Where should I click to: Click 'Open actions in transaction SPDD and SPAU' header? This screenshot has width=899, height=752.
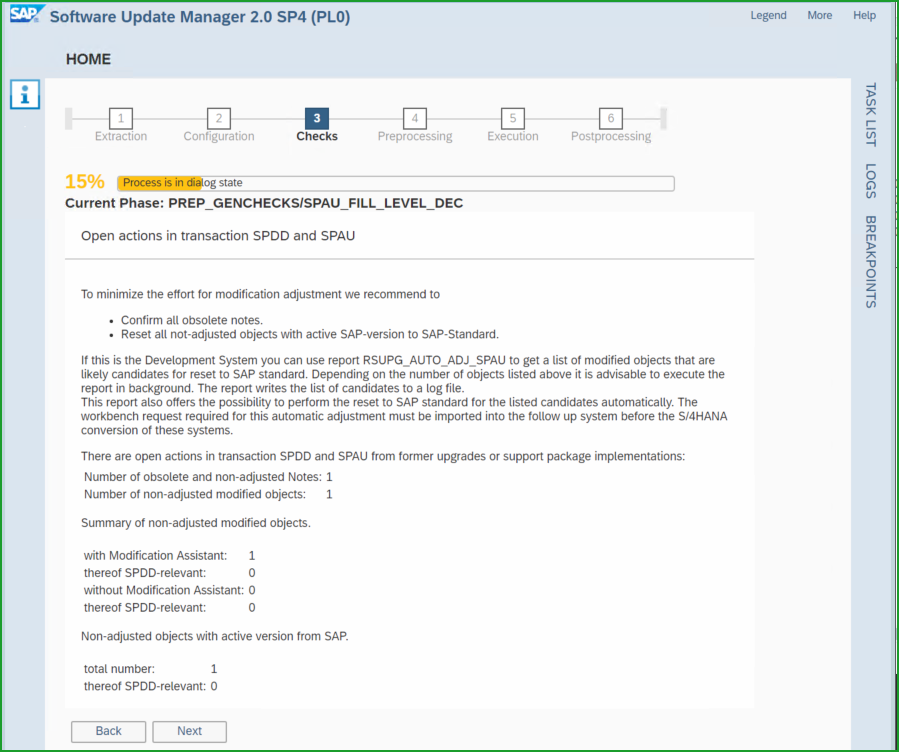click(x=218, y=236)
